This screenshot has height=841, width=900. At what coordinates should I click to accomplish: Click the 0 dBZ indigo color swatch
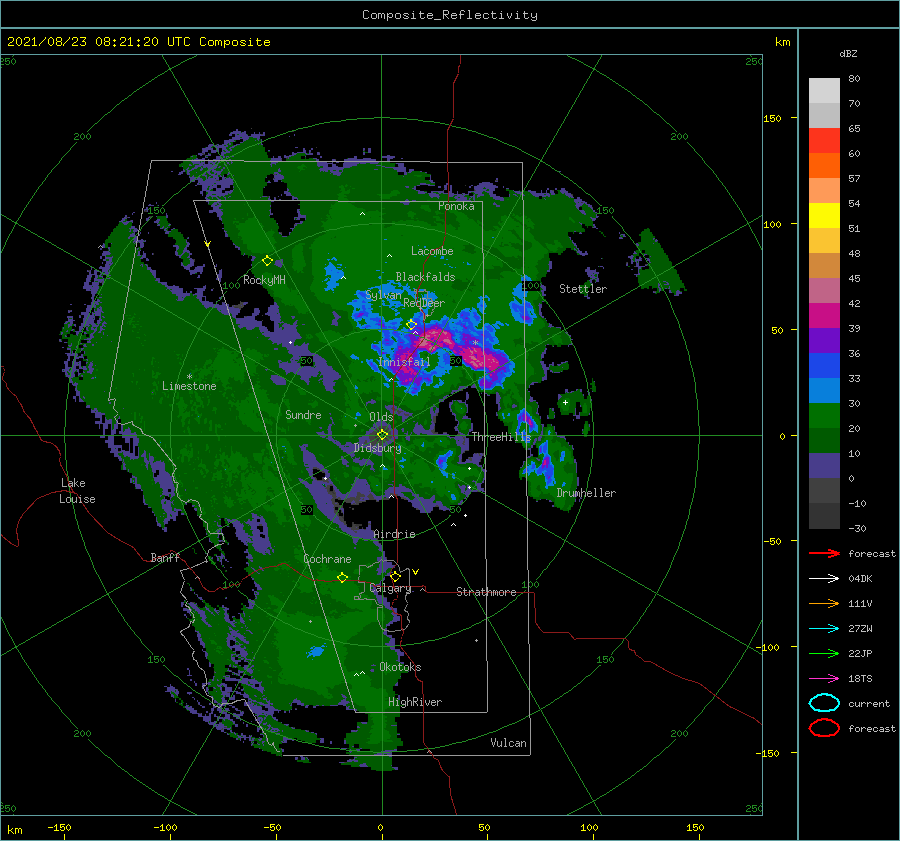click(x=824, y=466)
